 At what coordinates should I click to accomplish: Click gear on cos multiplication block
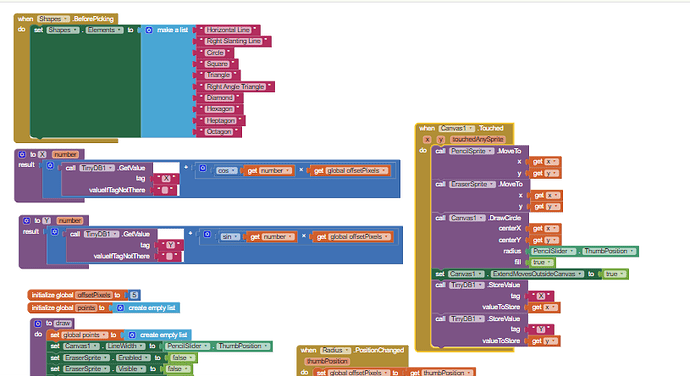tap(203, 168)
